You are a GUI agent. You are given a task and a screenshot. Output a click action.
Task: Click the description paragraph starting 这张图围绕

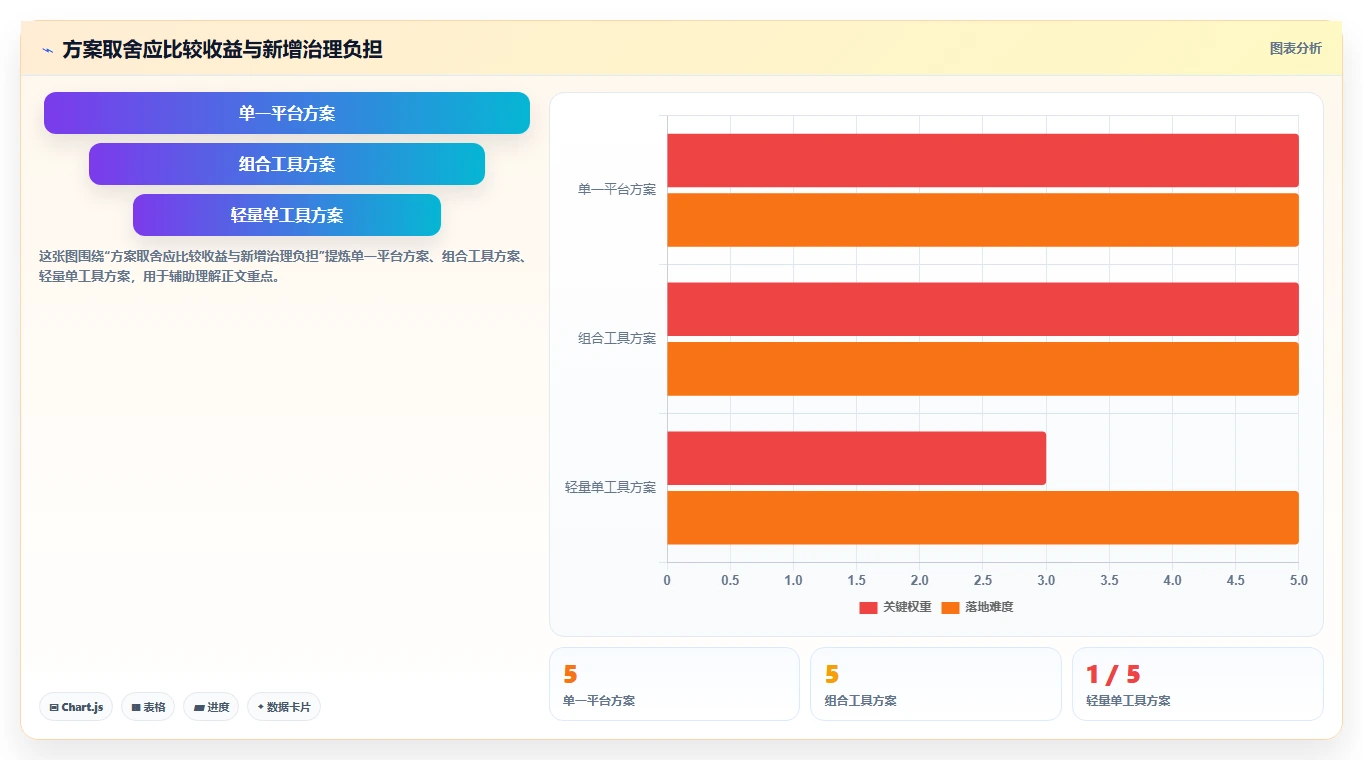point(283,266)
